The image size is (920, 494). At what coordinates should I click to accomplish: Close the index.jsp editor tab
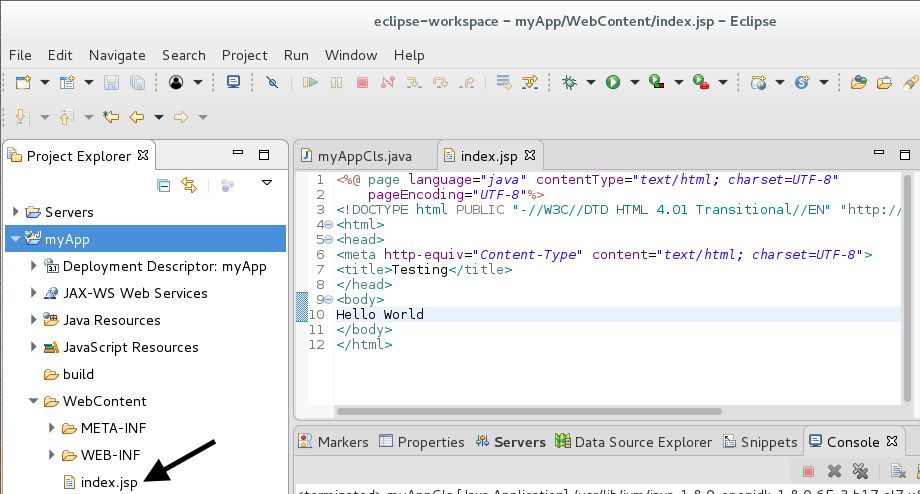click(x=530, y=155)
